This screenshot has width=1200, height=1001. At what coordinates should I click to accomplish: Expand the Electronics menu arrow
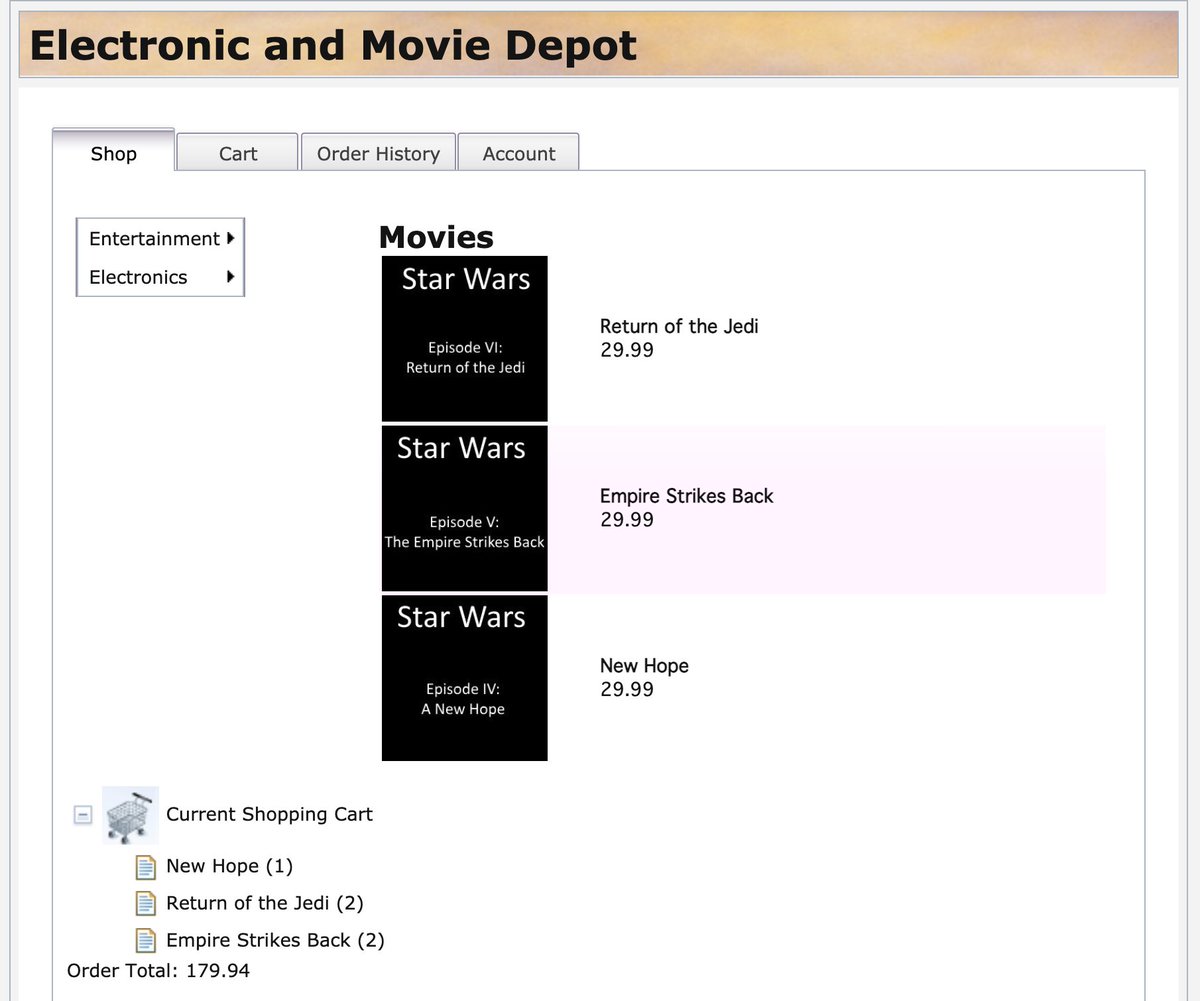pyautogui.click(x=231, y=277)
